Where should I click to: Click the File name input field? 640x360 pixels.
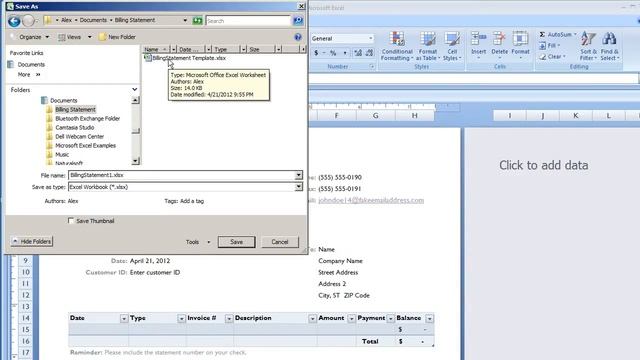[x=182, y=175]
